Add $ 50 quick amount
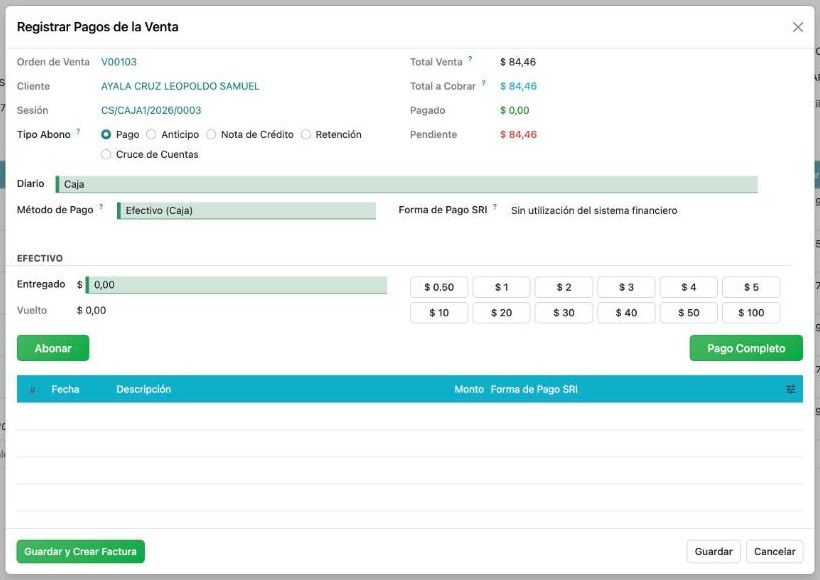The height and width of the screenshot is (580, 820). click(x=688, y=313)
